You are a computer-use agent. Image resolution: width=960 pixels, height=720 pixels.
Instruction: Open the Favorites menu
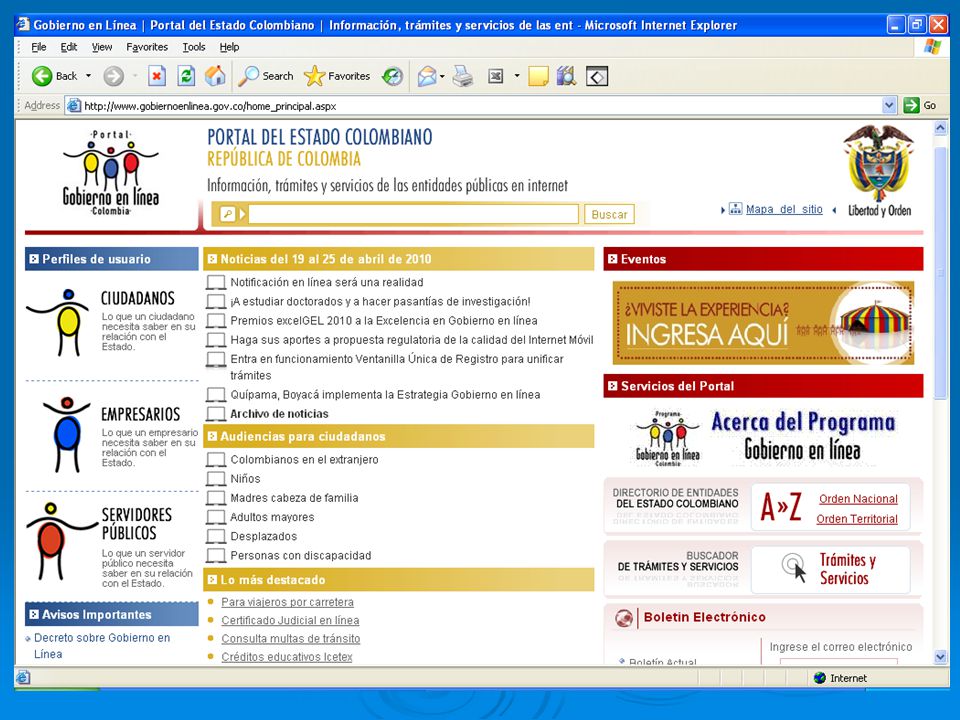tap(147, 47)
